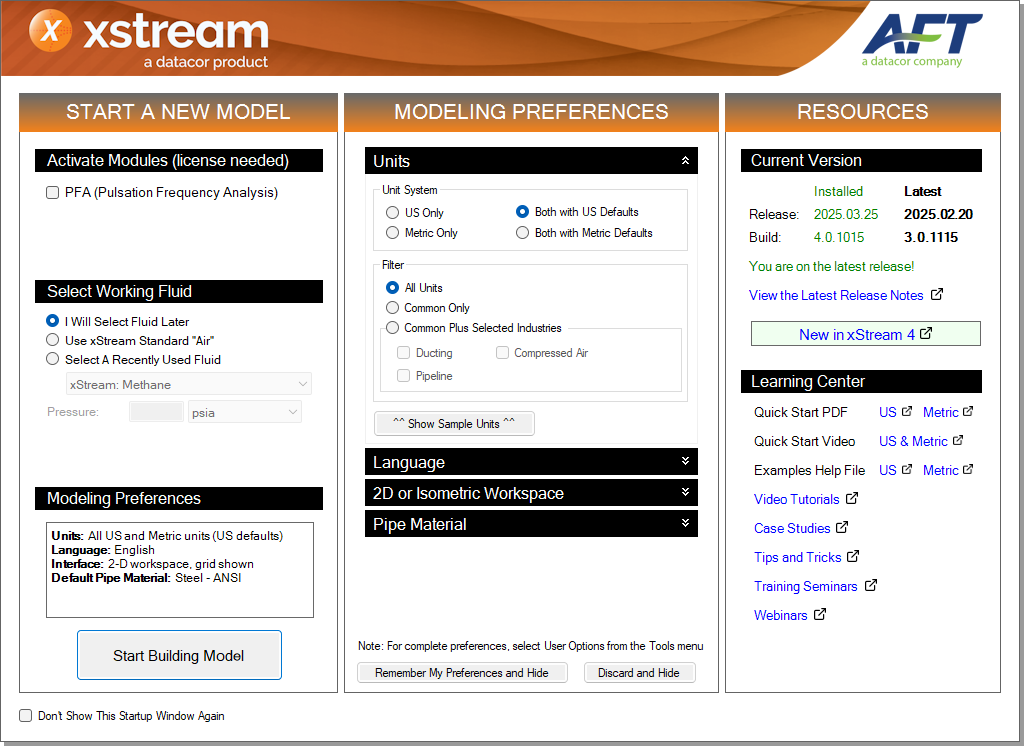Click external-link icon after Examples Help File US
The image size is (1024, 746).
[x=906, y=470]
